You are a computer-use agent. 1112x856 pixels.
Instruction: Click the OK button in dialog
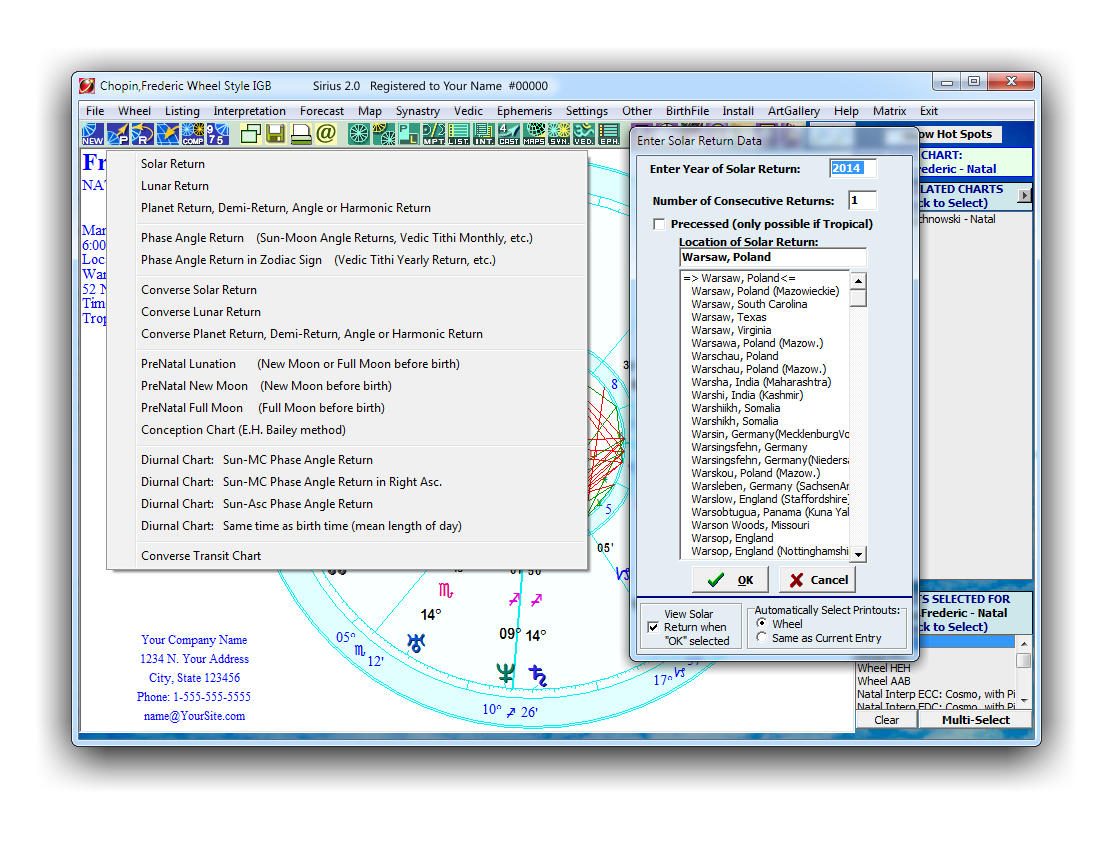(x=730, y=580)
